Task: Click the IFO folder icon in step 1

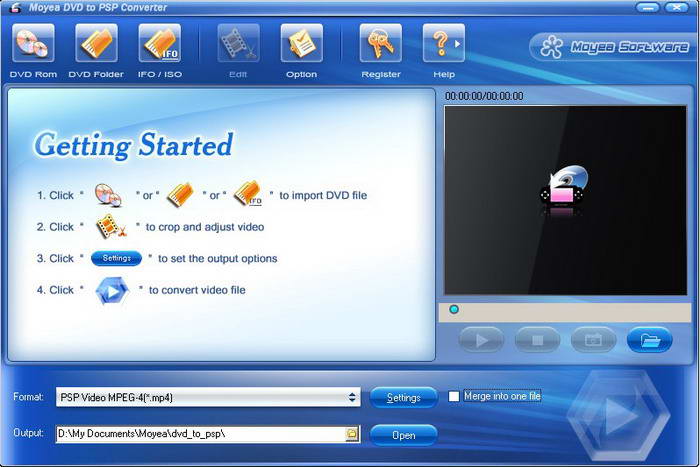Action: pyautogui.click(x=248, y=193)
